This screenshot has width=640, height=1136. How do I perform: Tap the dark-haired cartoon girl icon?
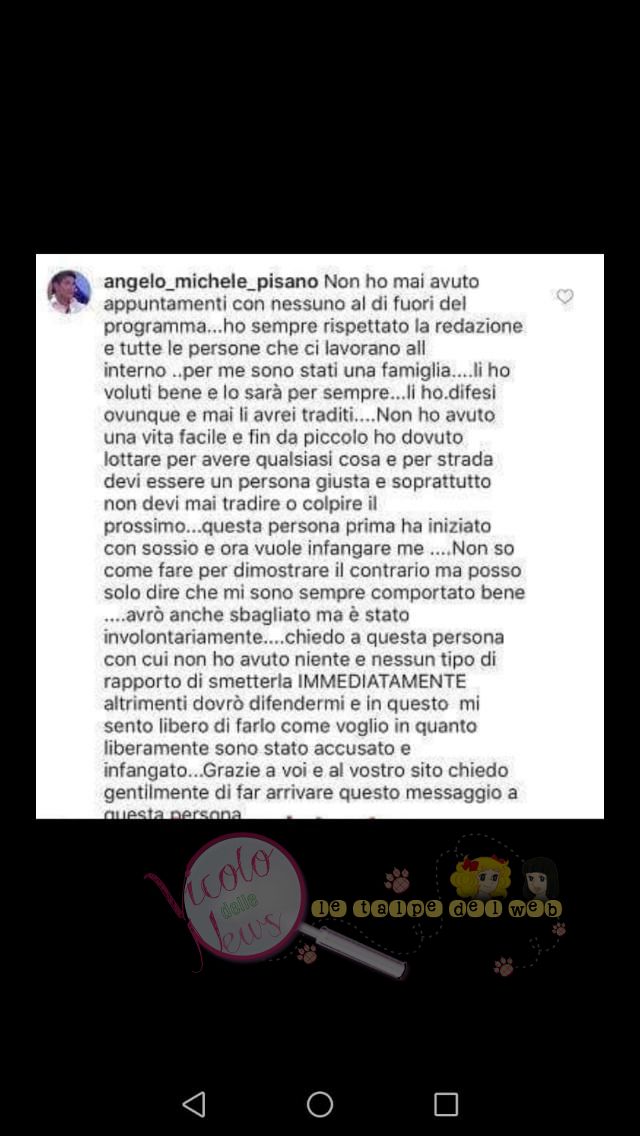(539, 878)
